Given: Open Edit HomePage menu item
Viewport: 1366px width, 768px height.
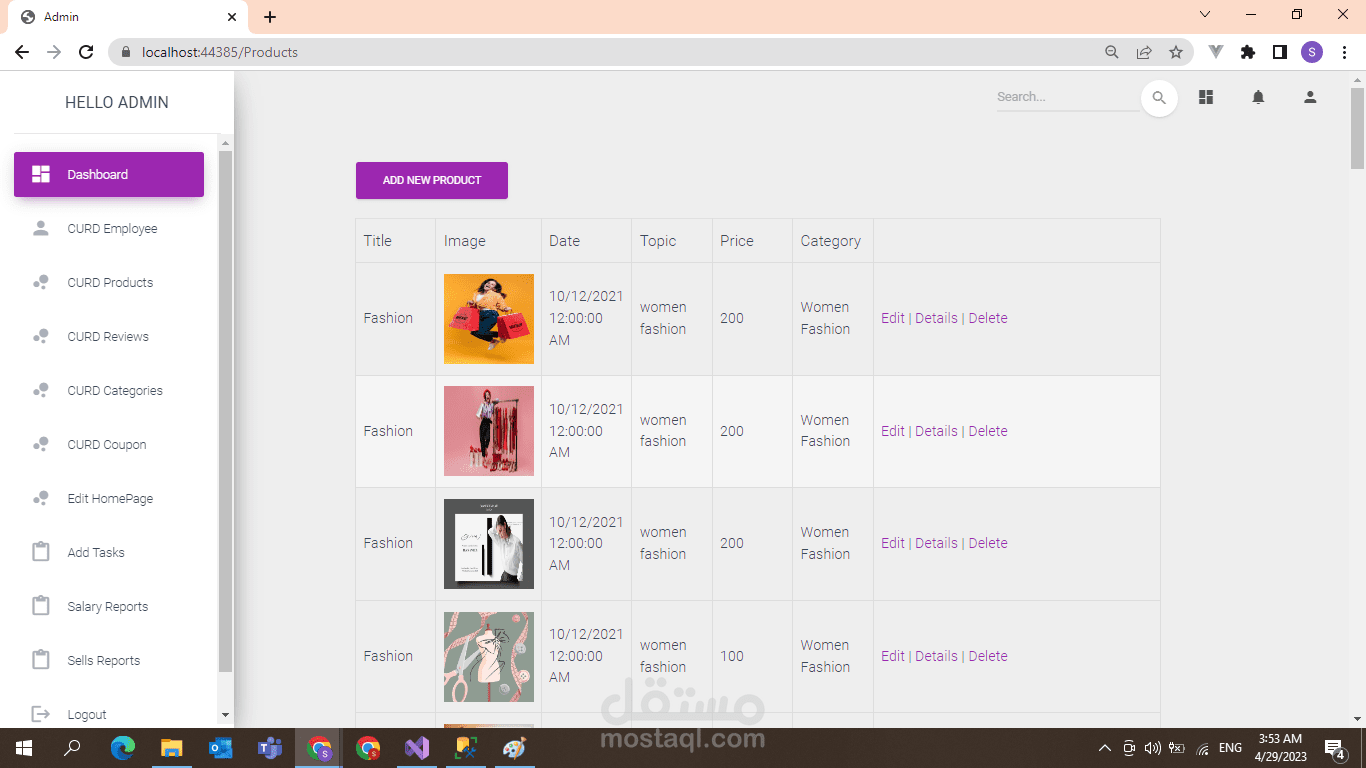Looking at the screenshot, I should click(109, 498).
